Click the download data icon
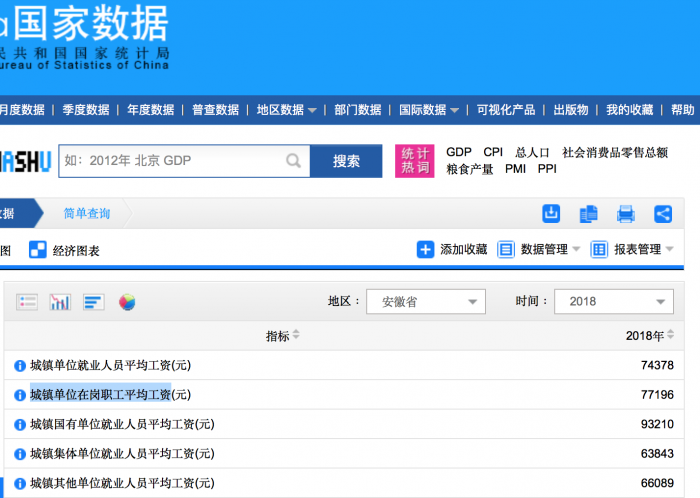Image resolution: width=700 pixels, height=498 pixels. click(x=551, y=213)
